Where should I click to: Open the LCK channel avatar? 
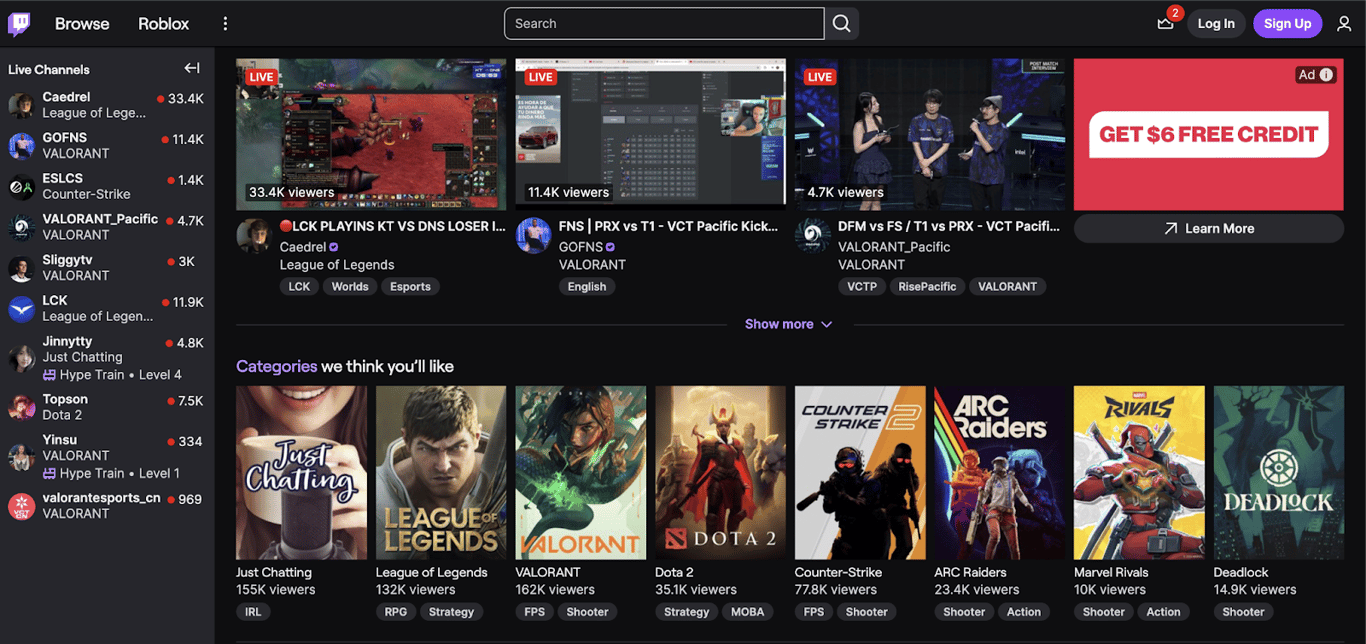point(21,308)
